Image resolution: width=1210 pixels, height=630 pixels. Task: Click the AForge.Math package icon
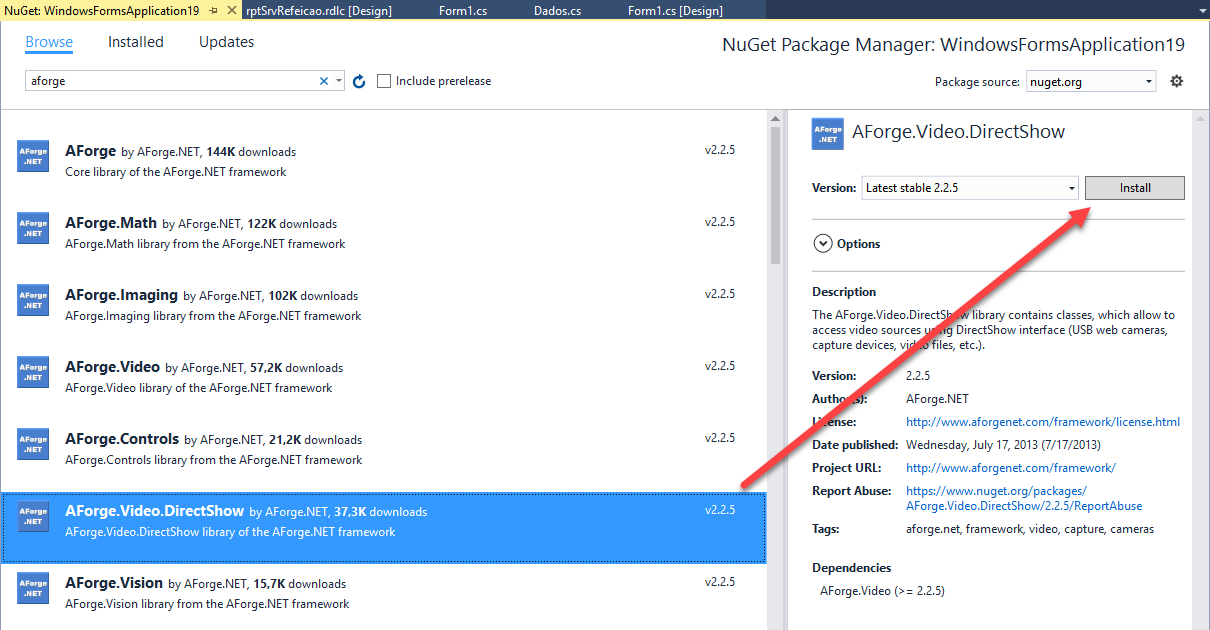click(x=33, y=228)
